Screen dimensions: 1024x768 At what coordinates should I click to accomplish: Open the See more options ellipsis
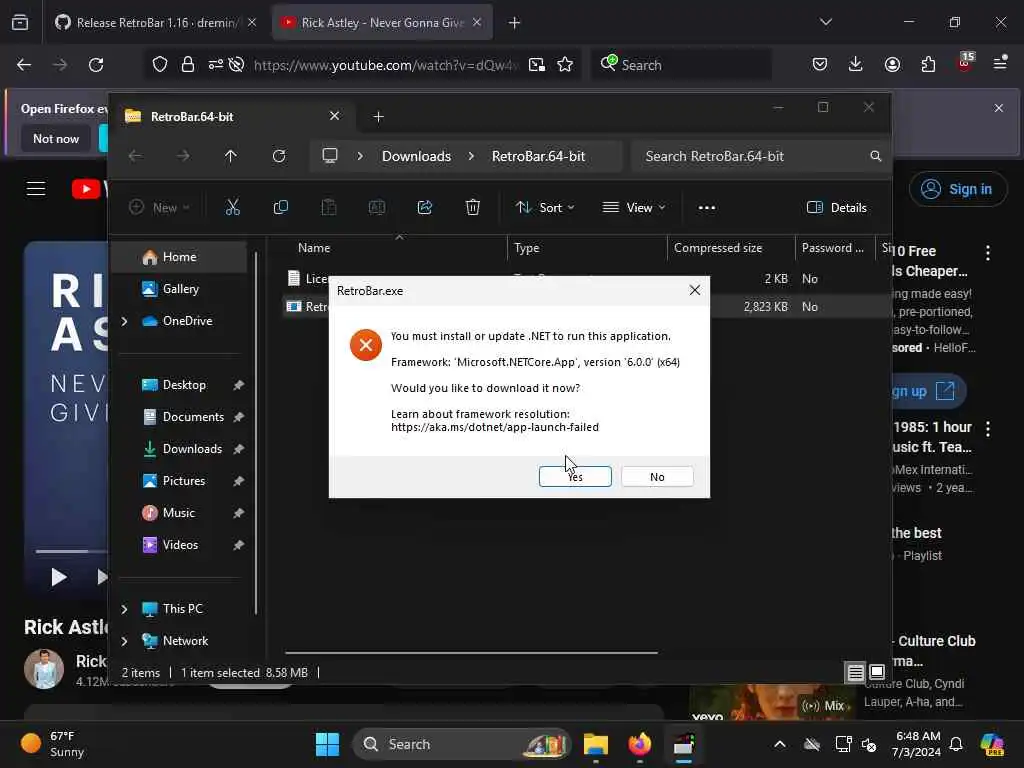707,208
